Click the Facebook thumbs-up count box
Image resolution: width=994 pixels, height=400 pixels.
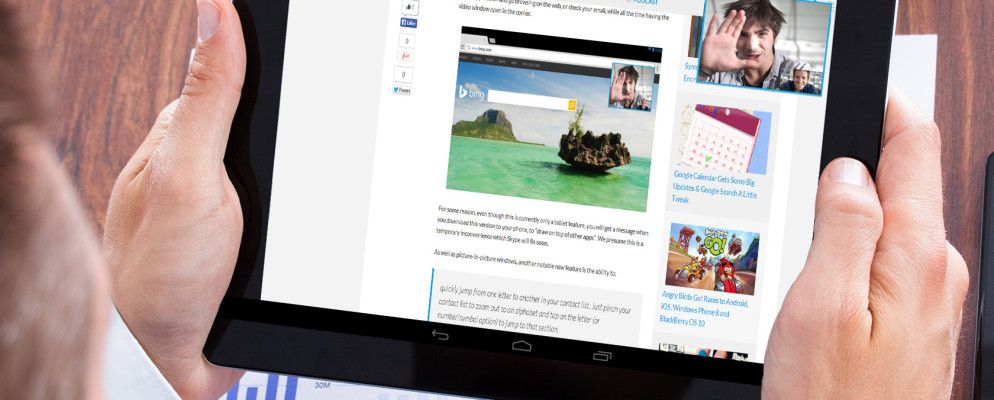click(x=410, y=7)
